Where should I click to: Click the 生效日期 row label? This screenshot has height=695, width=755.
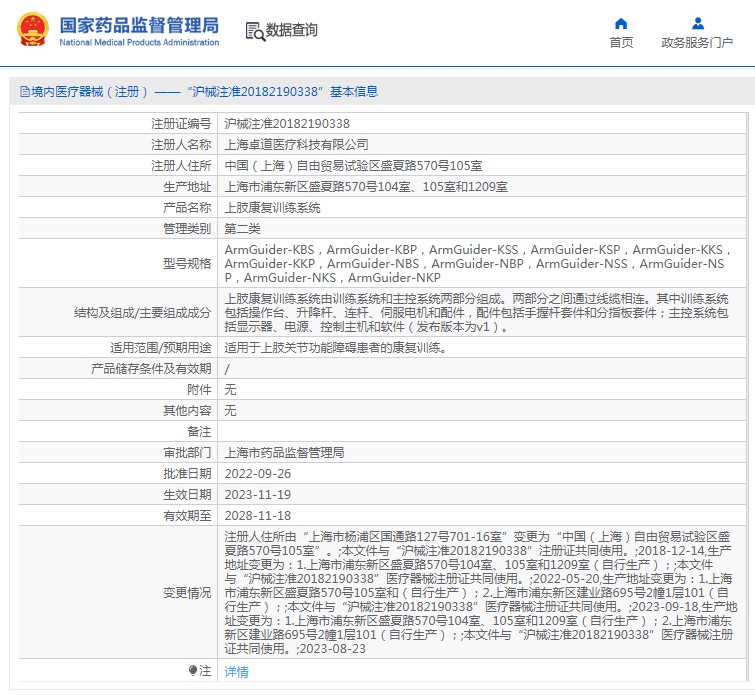187,495
